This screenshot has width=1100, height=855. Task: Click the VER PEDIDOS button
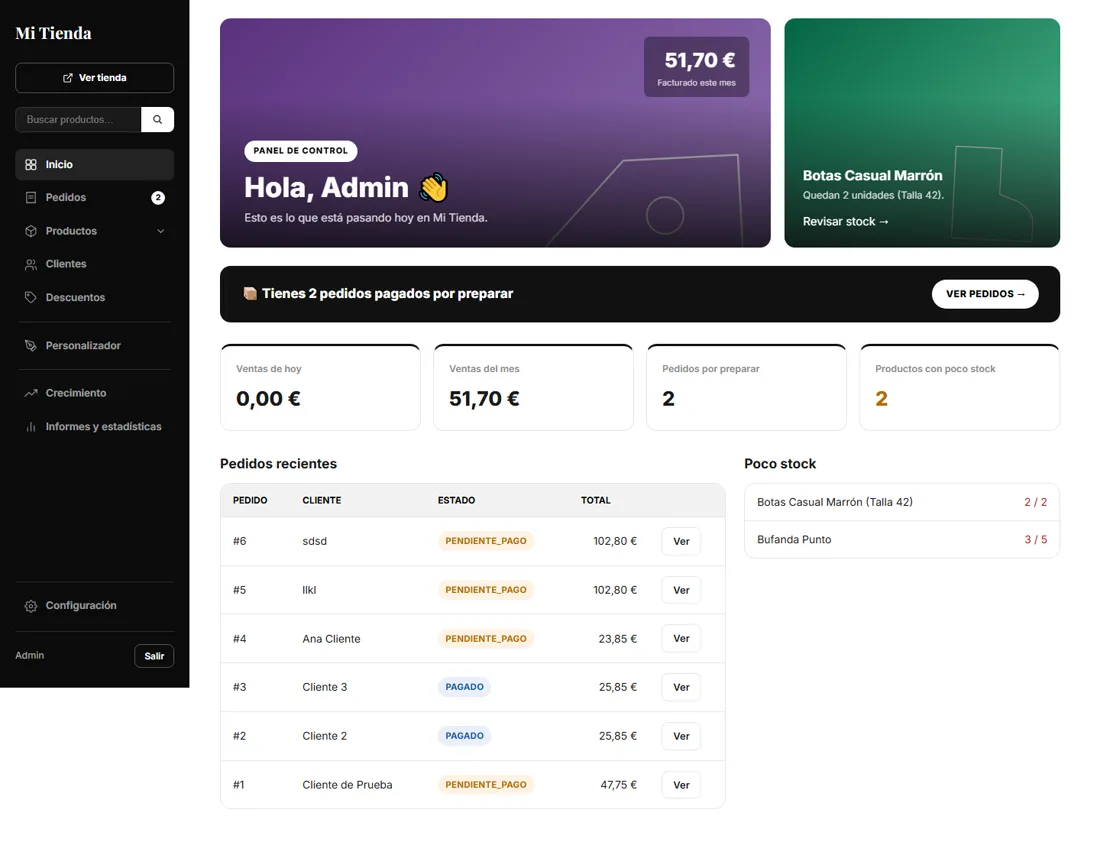click(x=985, y=294)
